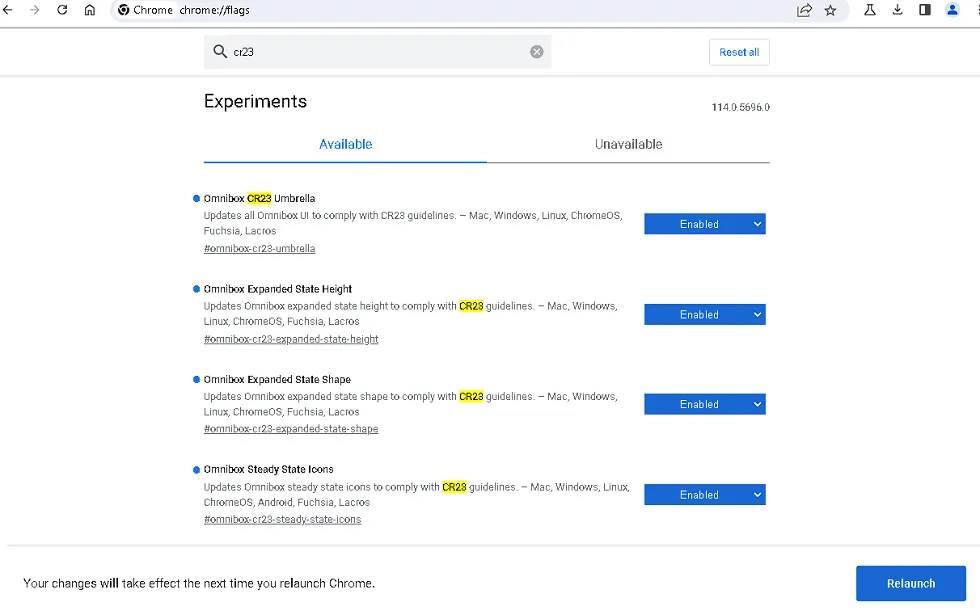The height and width of the screenshot is (615, 980).
Task: Open Omnibox Expanded State Shape dropdown
Action: pos(705,404)
